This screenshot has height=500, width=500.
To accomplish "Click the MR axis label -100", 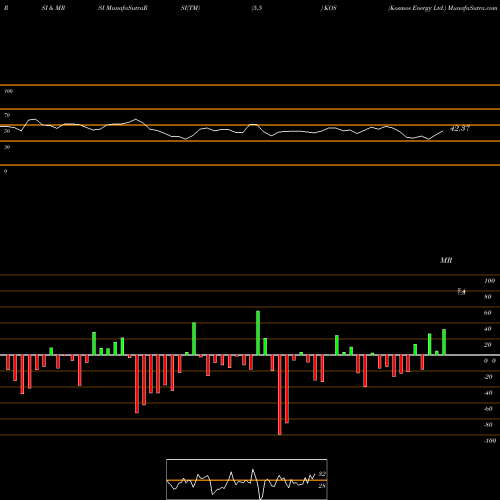I will [490, 441].
